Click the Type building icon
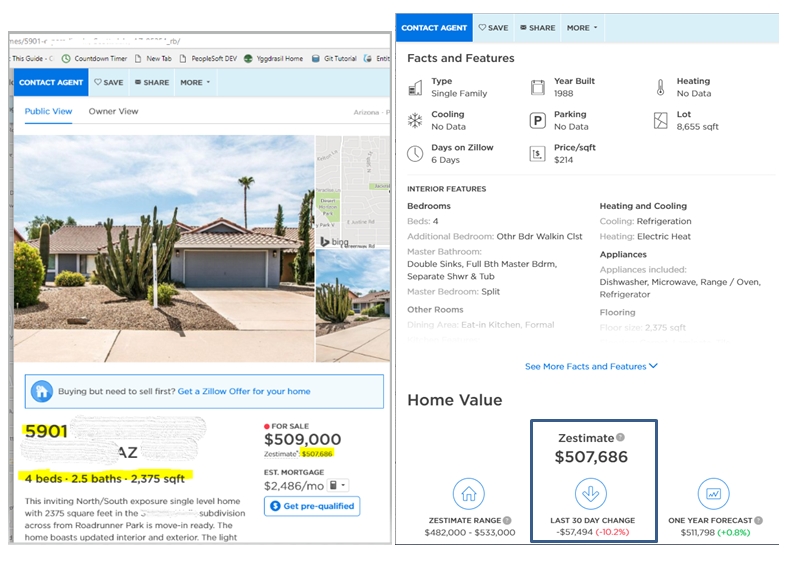 pyautogui.click(x=415, y=88)
